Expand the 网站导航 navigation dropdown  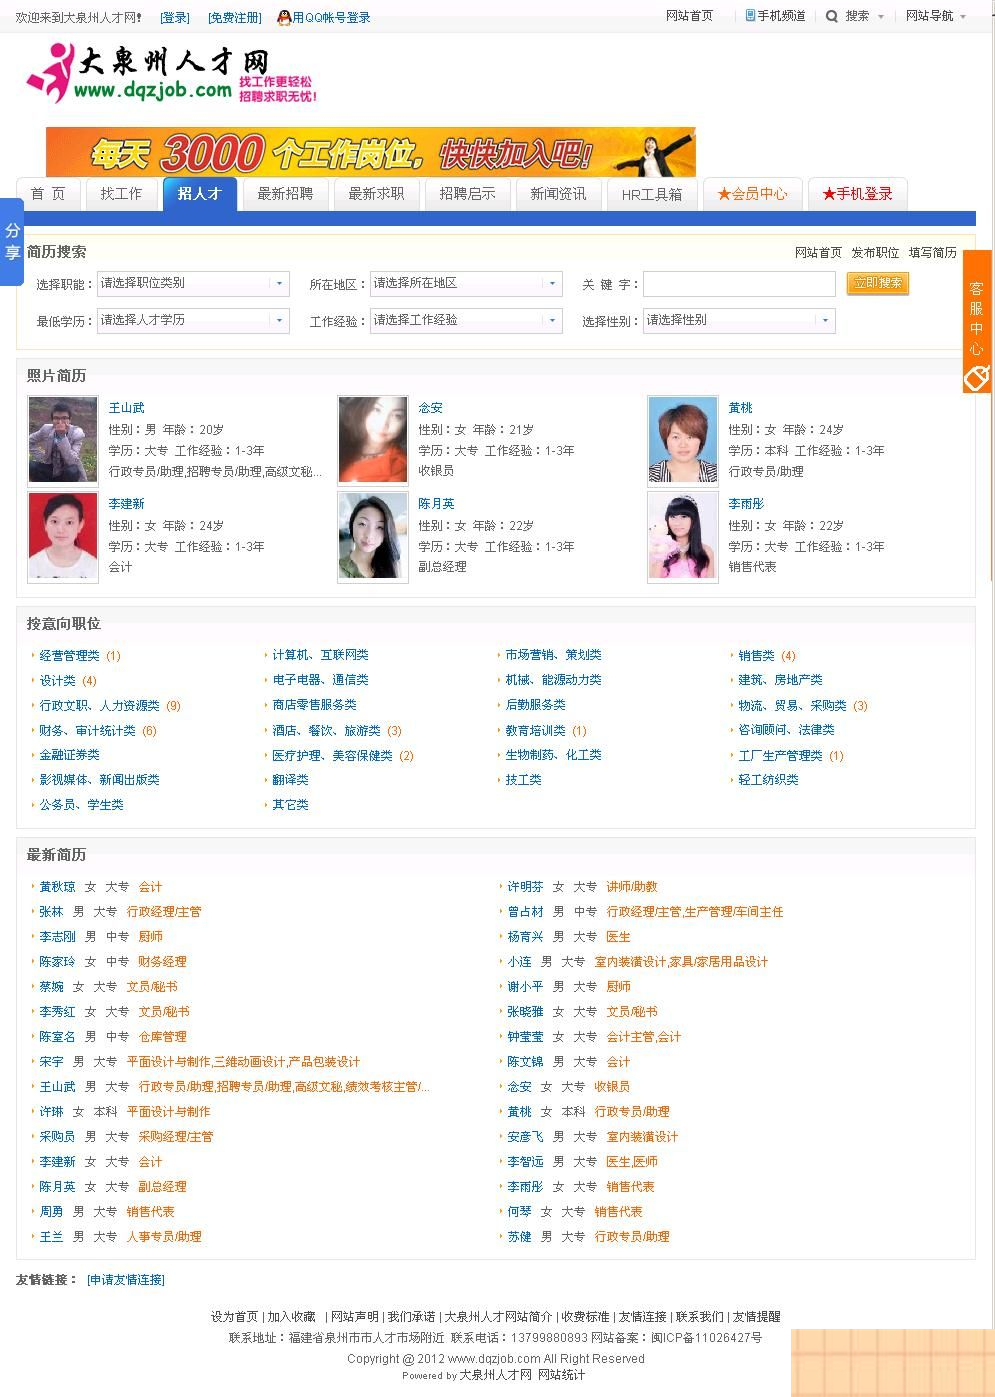pos(933,16)
